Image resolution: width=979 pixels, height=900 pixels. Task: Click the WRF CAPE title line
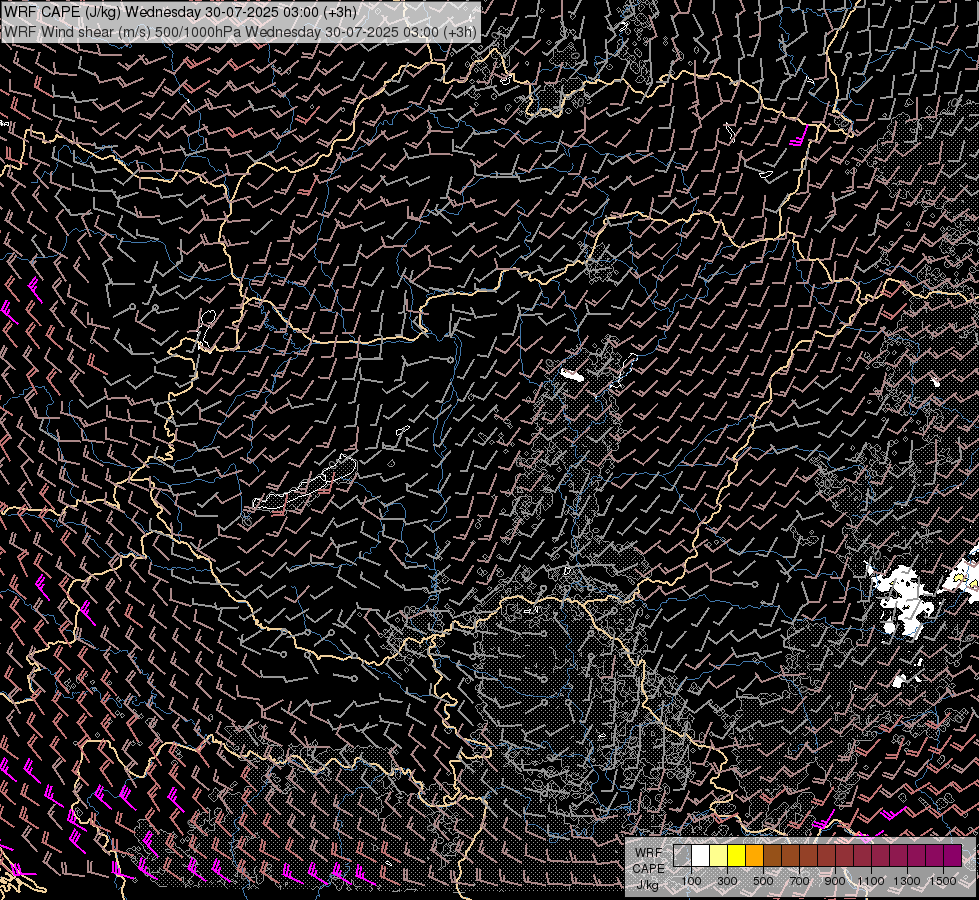tap(180, 12)
